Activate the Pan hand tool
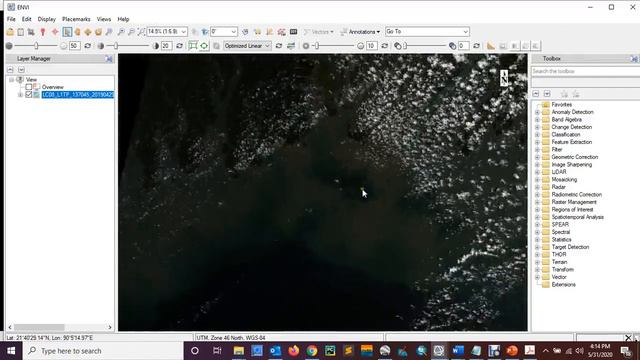Image resolution: width=640 pixels, height=360 pixels. tap(77, 32)
